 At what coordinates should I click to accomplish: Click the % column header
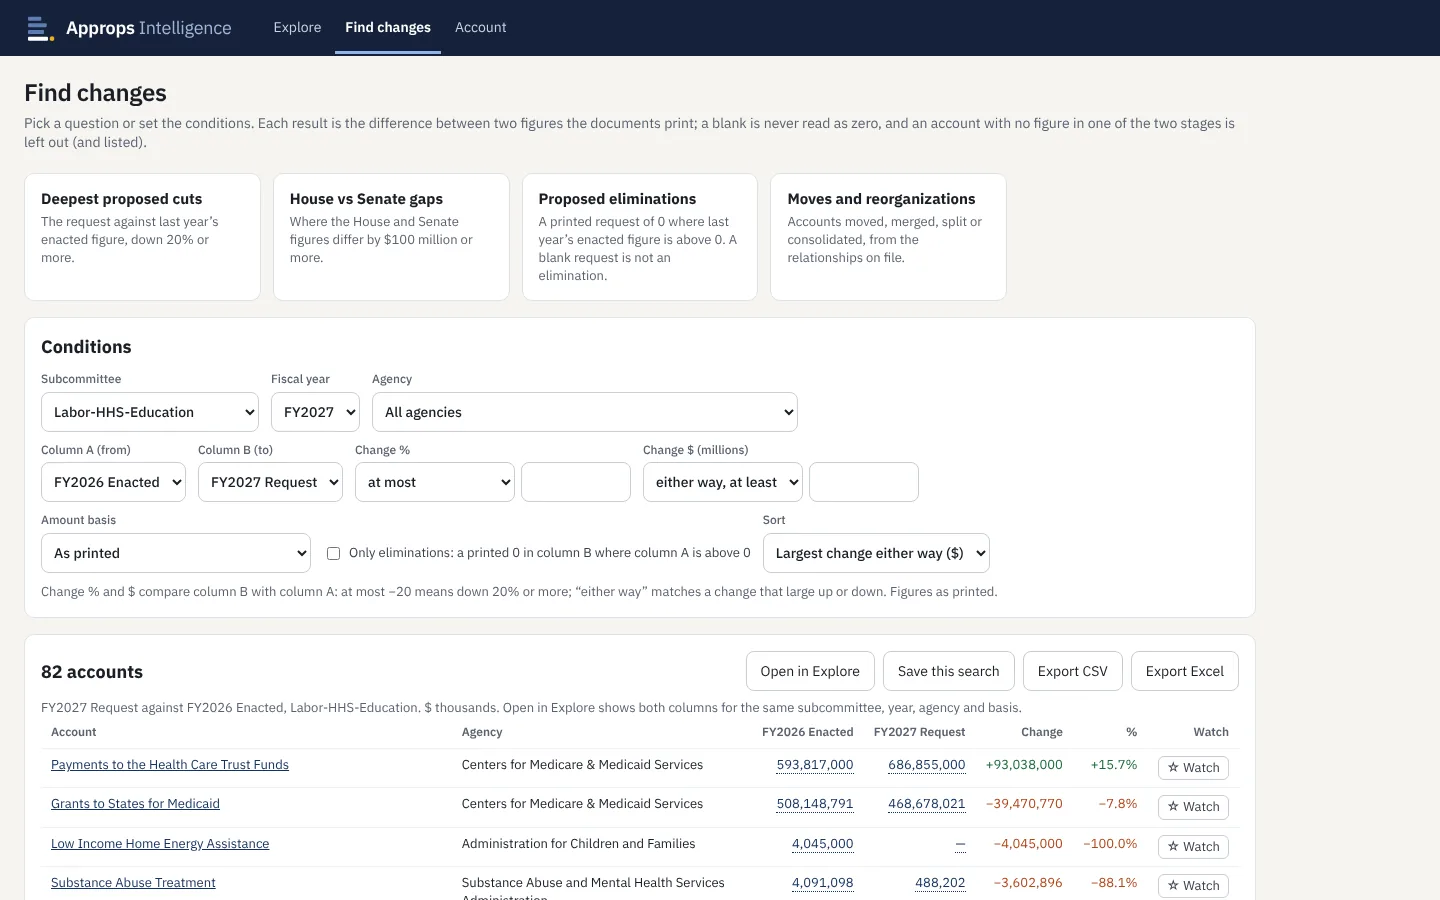pos(1132,732)
